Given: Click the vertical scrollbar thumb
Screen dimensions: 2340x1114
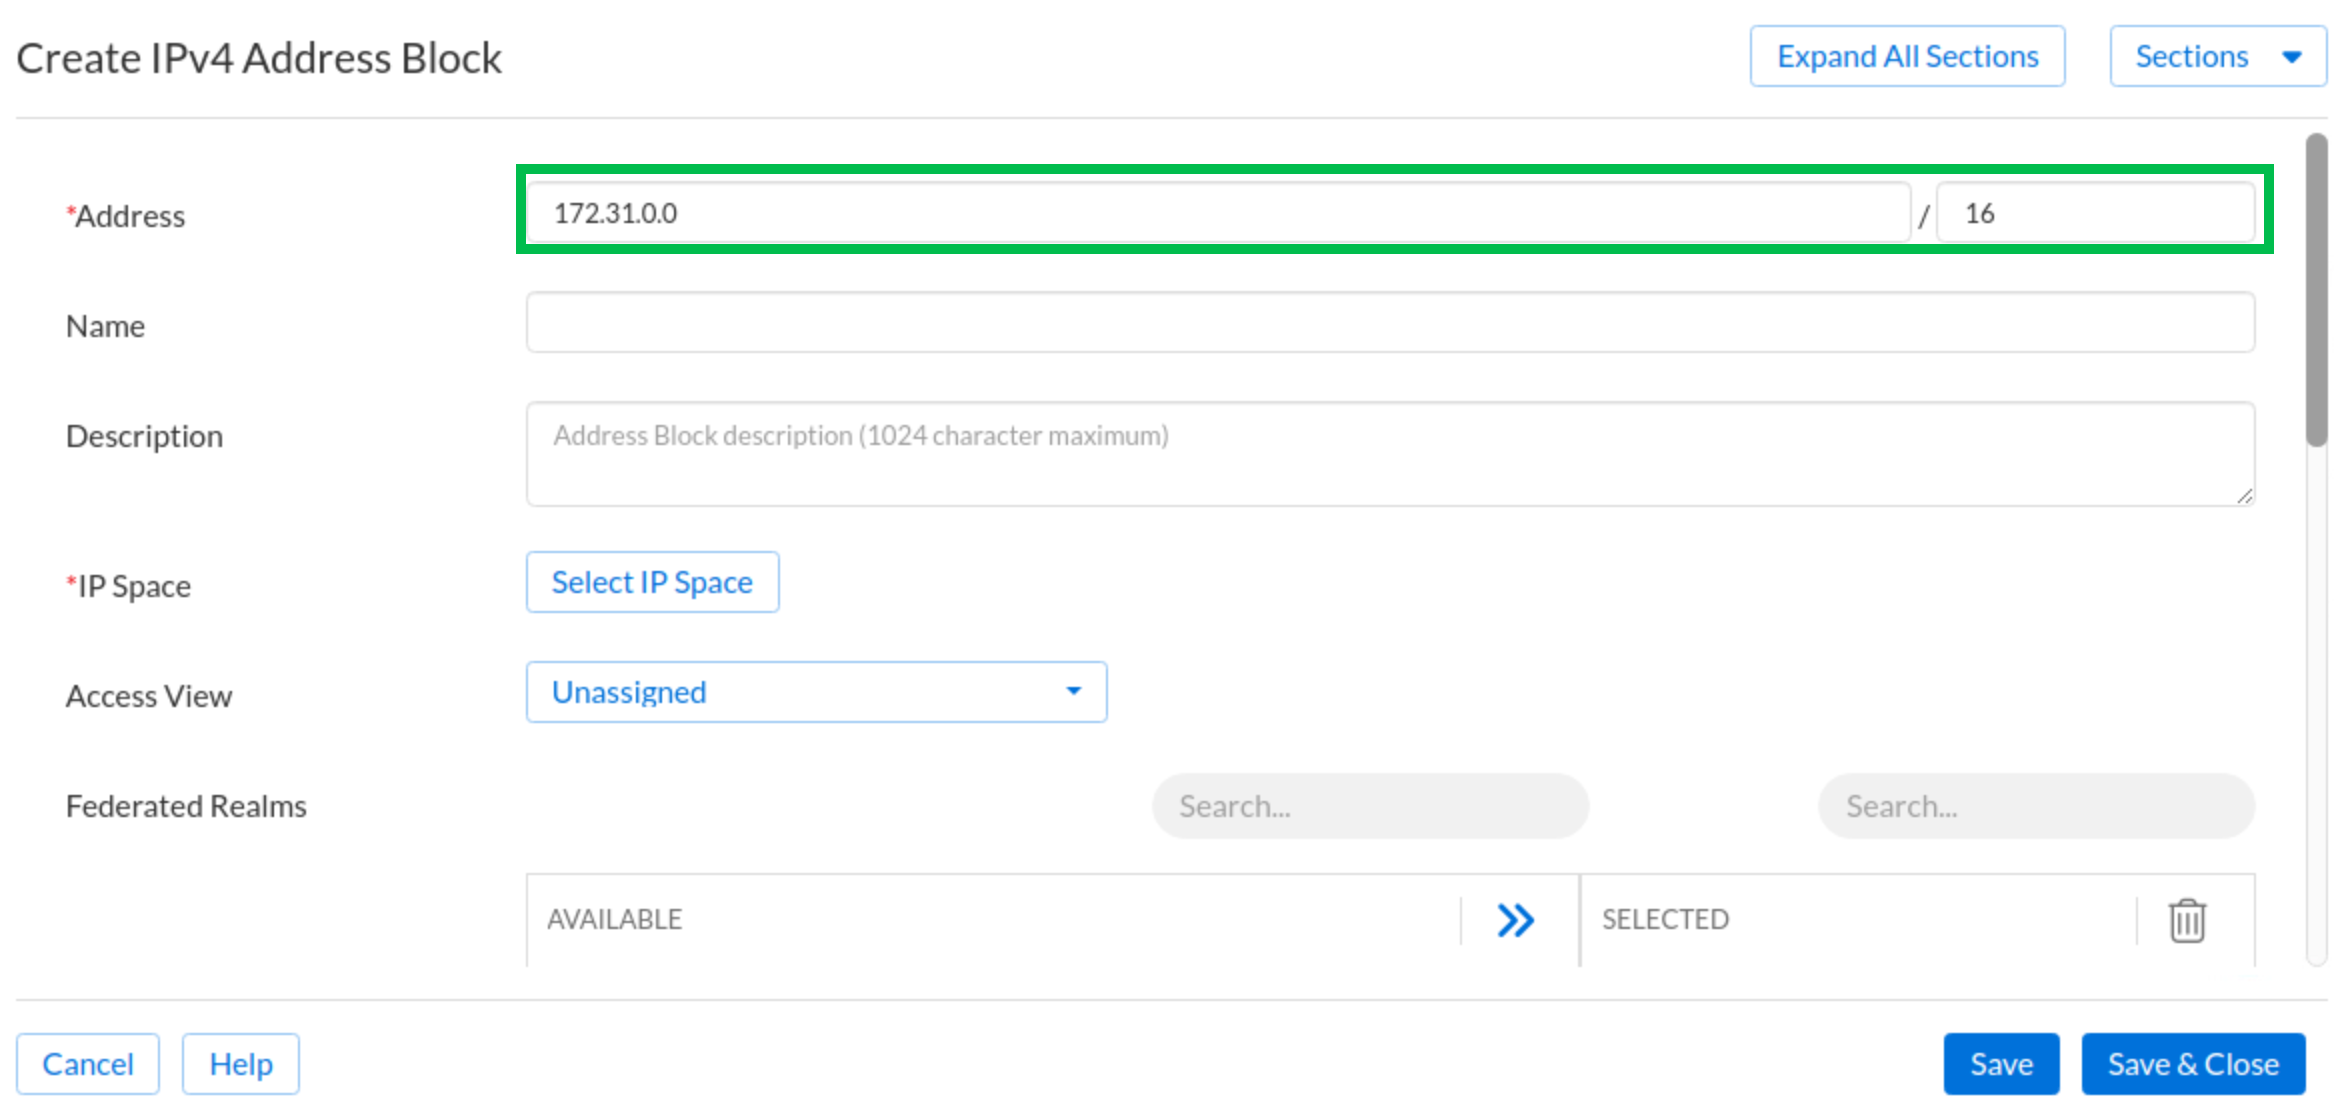Looking at the screenshot, I should (2316, 290).
